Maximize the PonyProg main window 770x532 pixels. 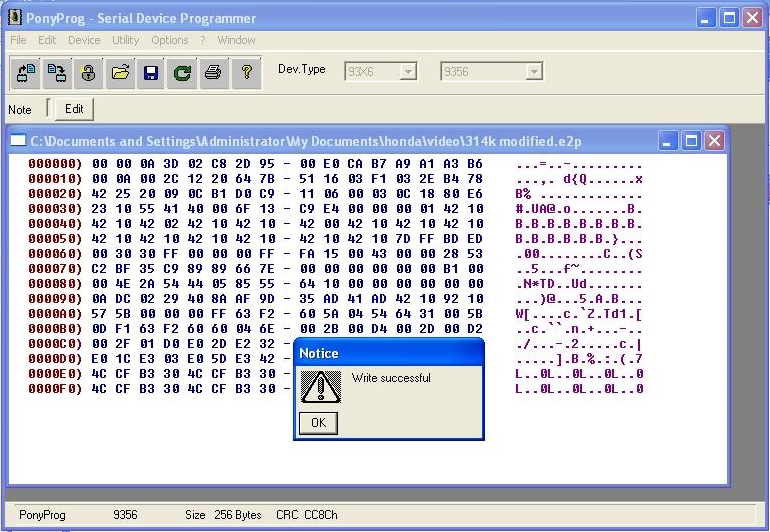click(729, 18)
